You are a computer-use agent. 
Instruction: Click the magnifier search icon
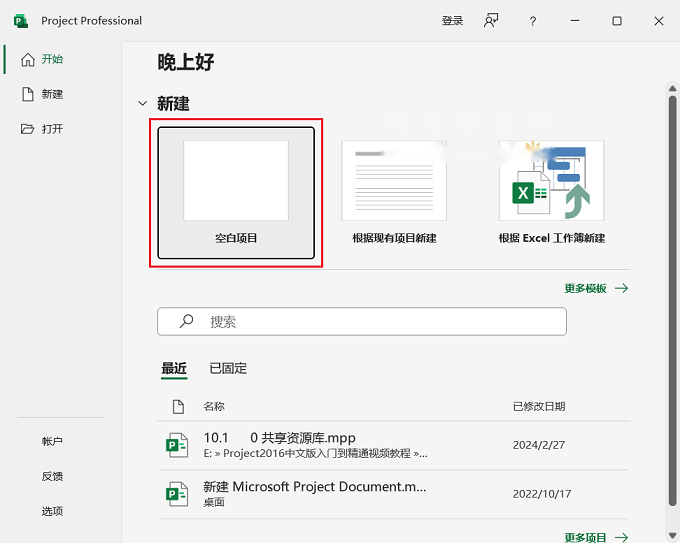(186, 321)
